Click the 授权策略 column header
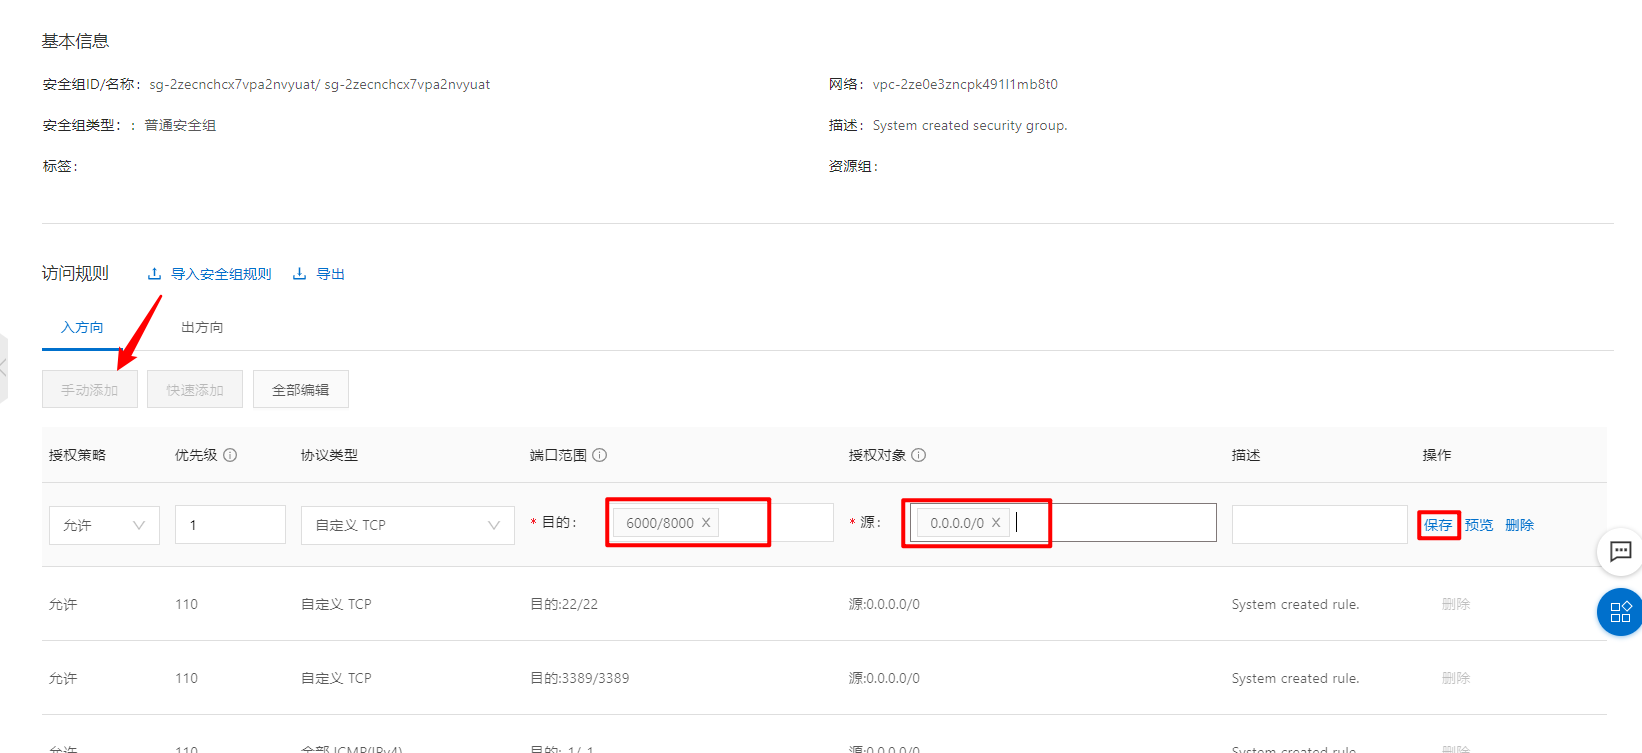The width and height of the screenshot is (1642, 753). click(78, 455)
